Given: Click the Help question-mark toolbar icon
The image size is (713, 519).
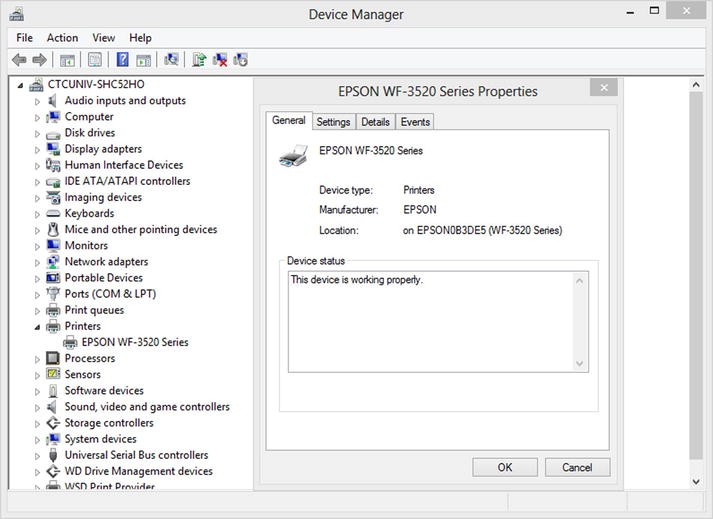Looking at the screenshot, I should 122,60.
